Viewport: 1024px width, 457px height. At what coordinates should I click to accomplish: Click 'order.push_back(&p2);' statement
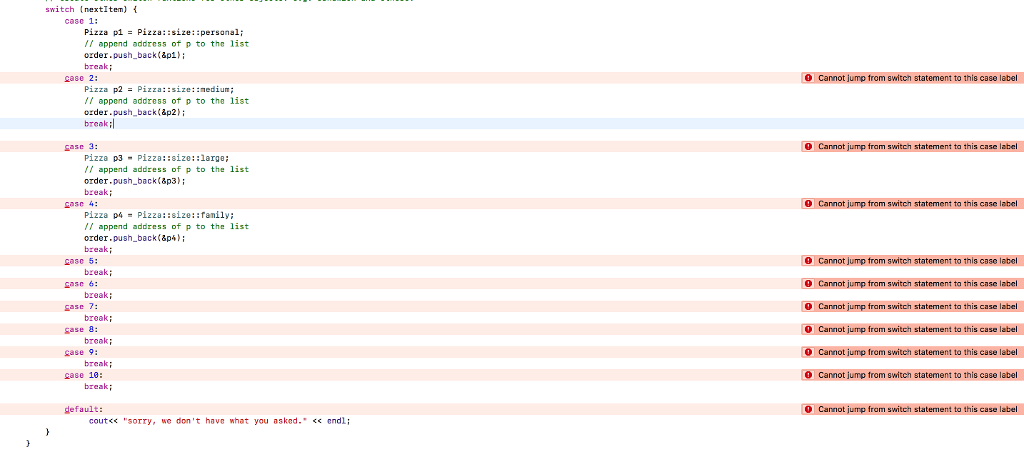coord(135,112)
